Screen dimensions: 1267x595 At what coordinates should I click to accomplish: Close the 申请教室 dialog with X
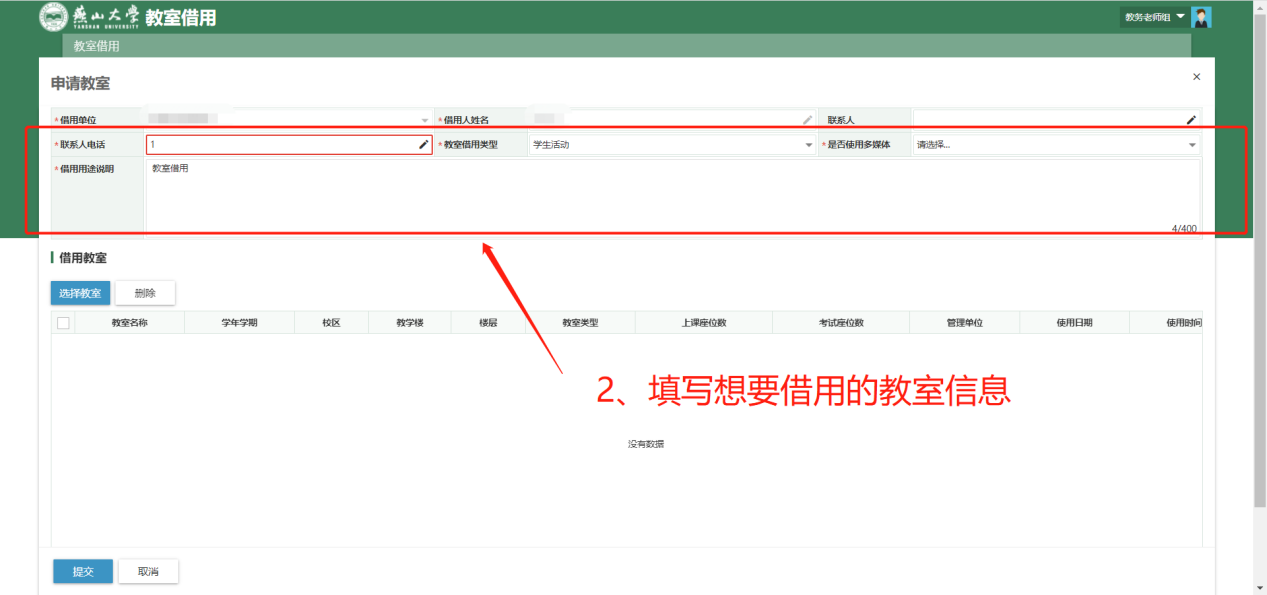pyautogui.click(x=1197, y=77)
